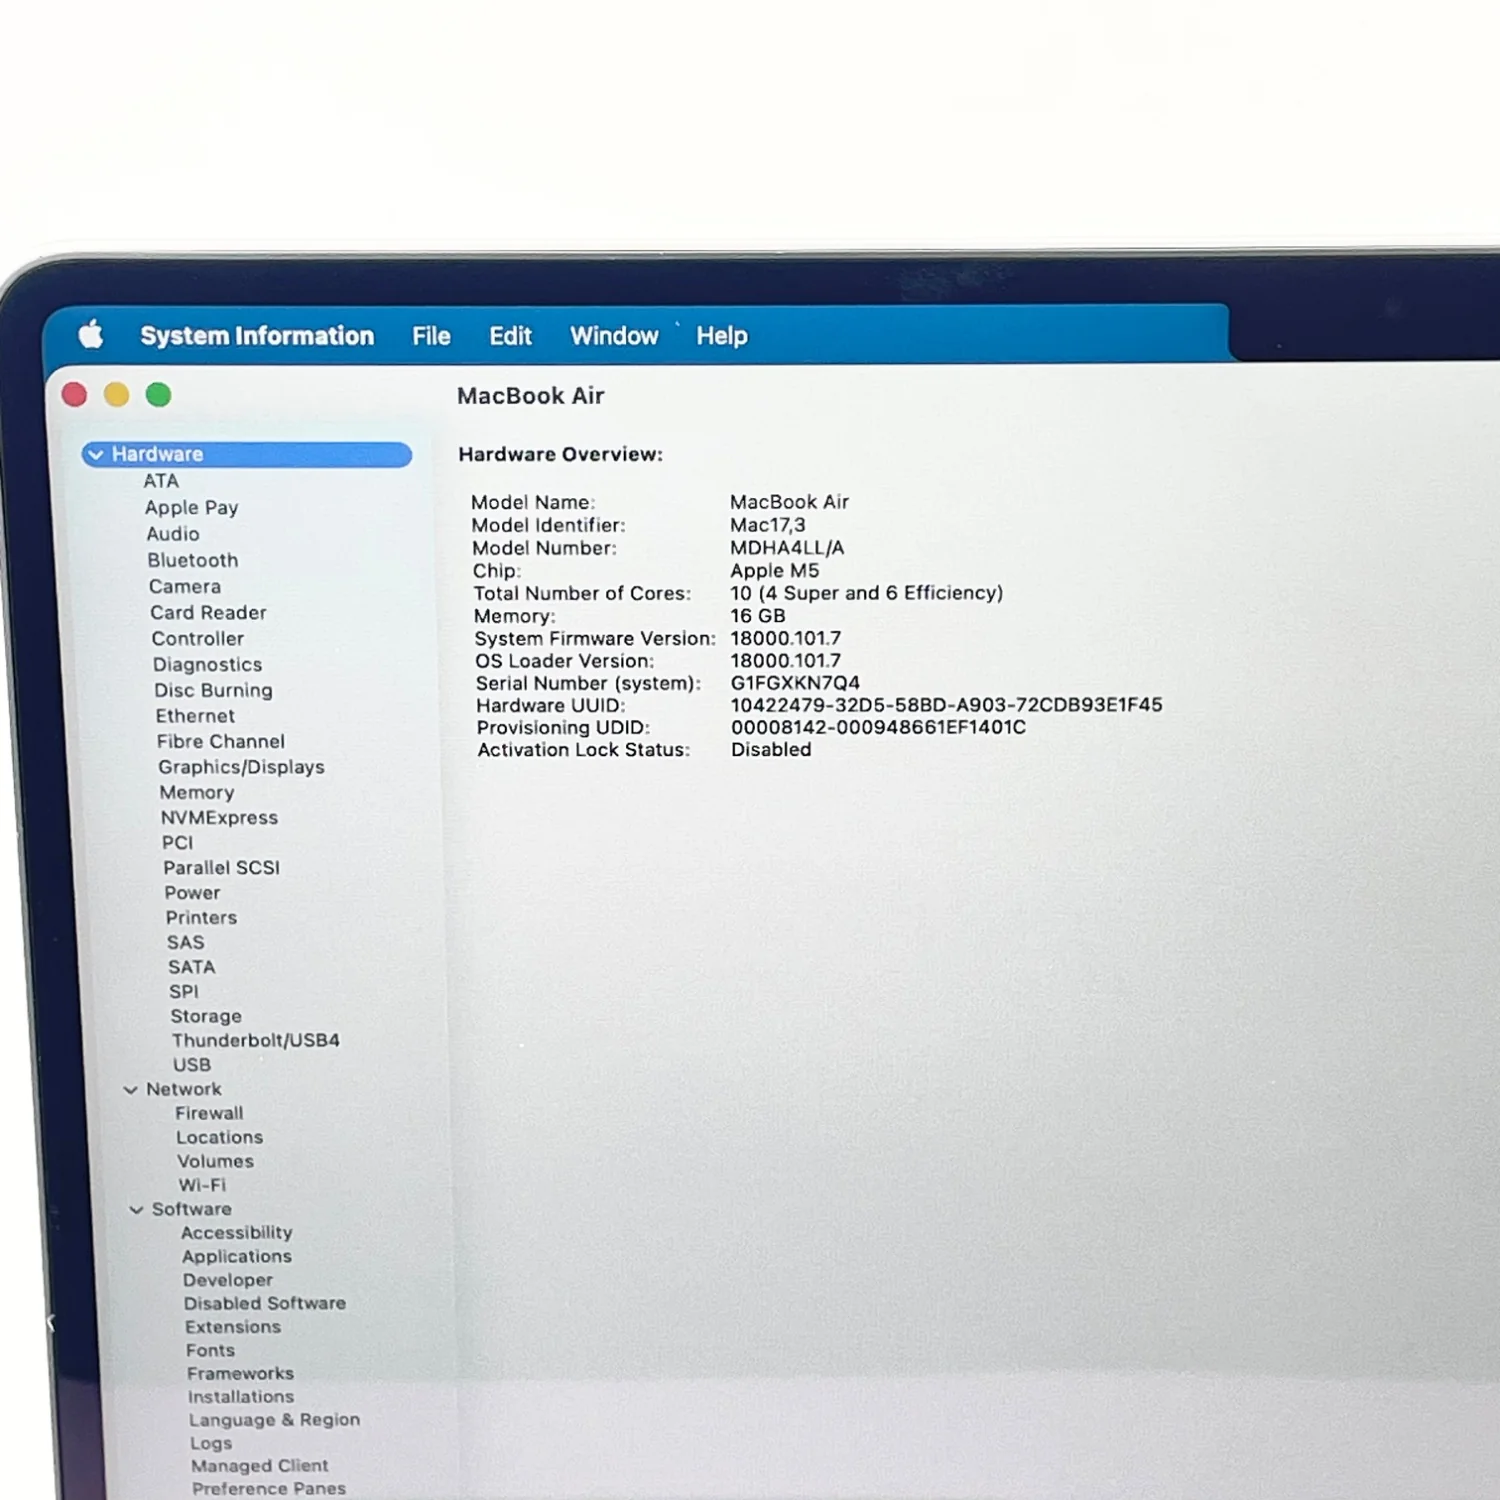Select NVMExpress in the sidebar
Viewport: 1500px width, 1500px height.
pyautogui.click(x=220, y=818)
